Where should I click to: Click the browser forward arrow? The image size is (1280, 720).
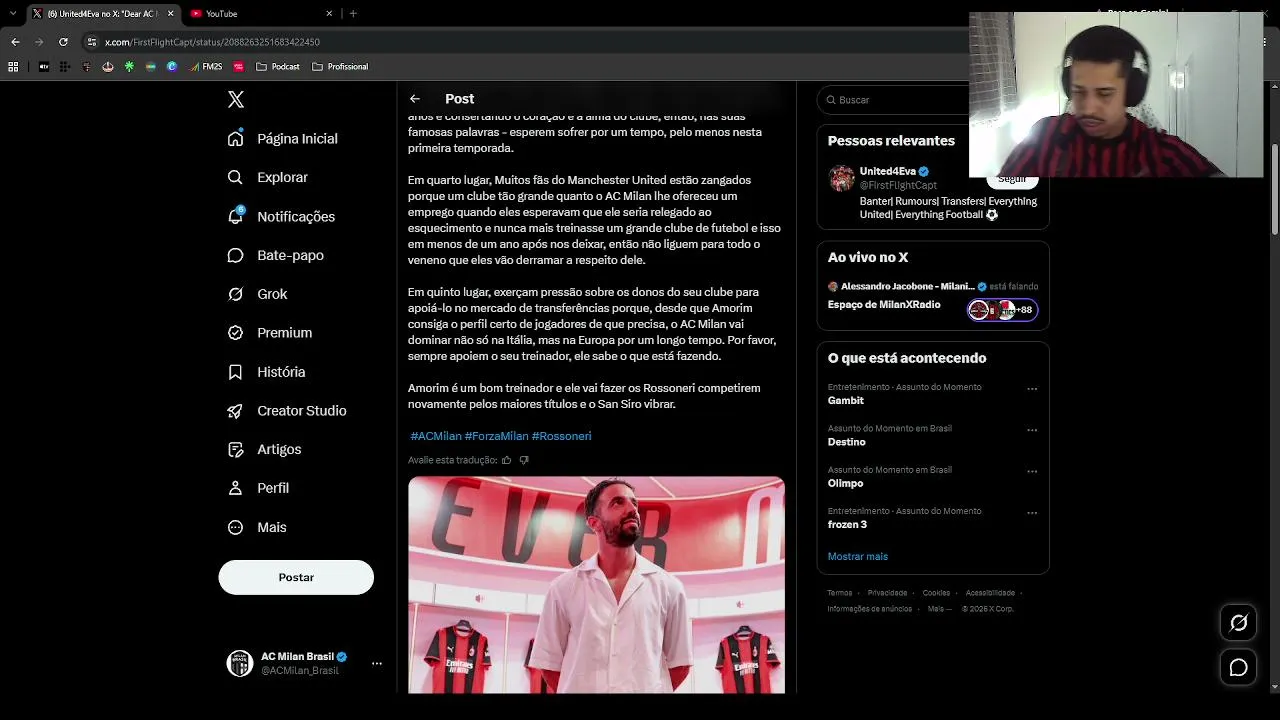point(39,42)
